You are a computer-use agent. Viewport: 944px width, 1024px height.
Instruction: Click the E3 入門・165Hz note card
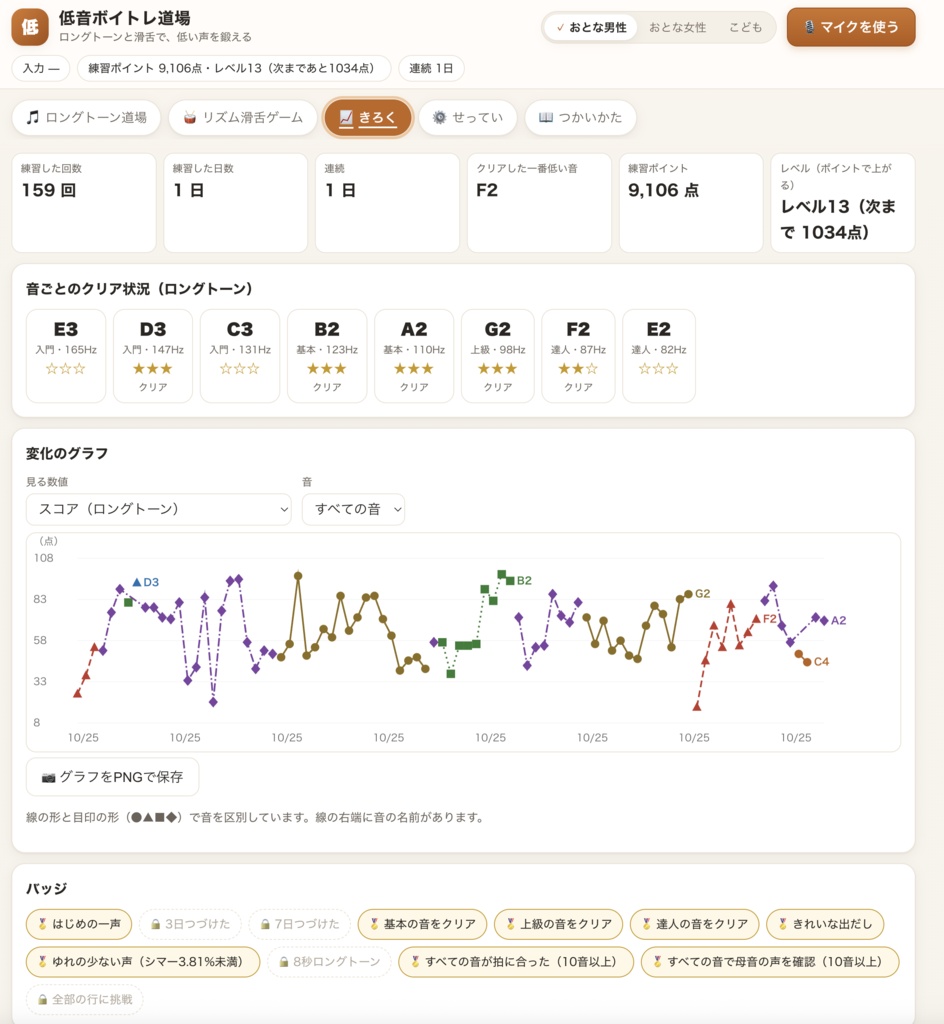pyautogui.click(x=66, y=356)
